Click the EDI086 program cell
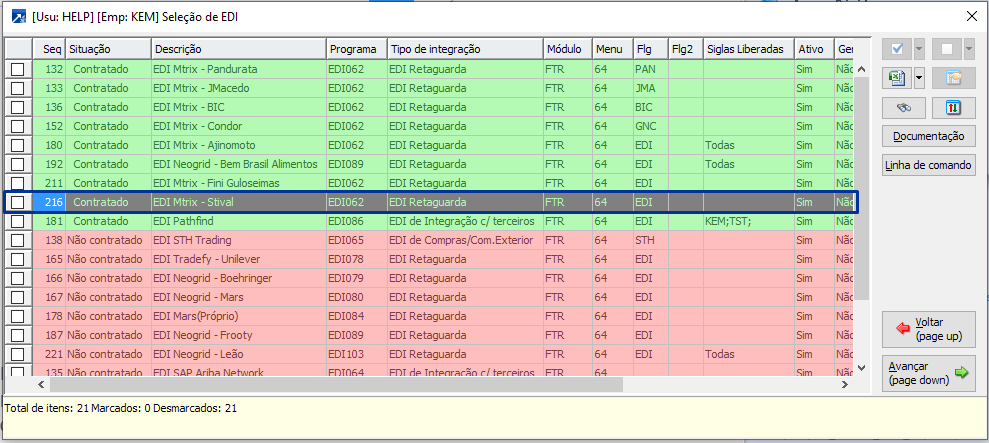Image resolution: width=989 pixels, height=443 pixels. [x=357, y=222]
